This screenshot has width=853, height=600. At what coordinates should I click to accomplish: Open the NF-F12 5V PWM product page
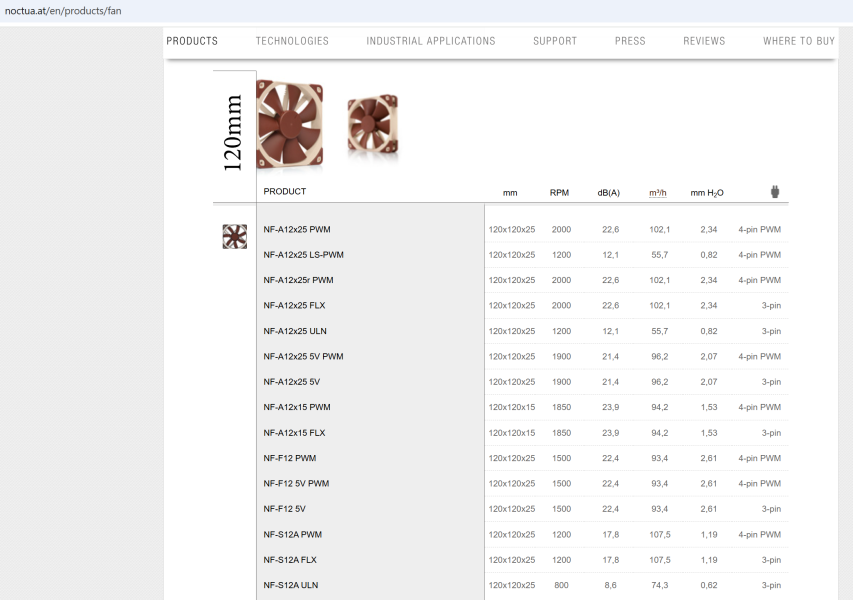(x=296, y=484)
